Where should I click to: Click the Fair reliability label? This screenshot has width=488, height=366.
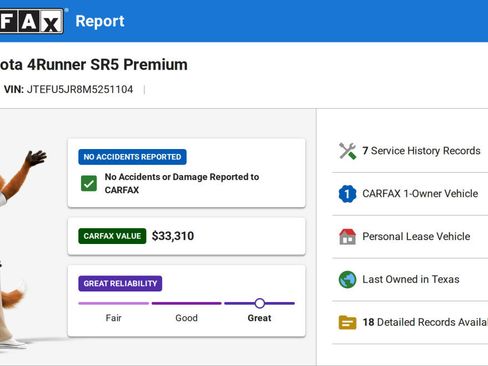(113, 318)
